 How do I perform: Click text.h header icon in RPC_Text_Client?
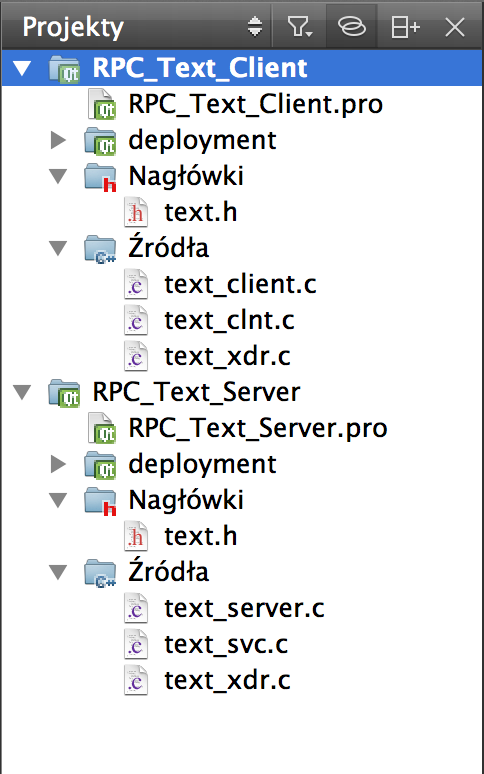tap(136, 213)
